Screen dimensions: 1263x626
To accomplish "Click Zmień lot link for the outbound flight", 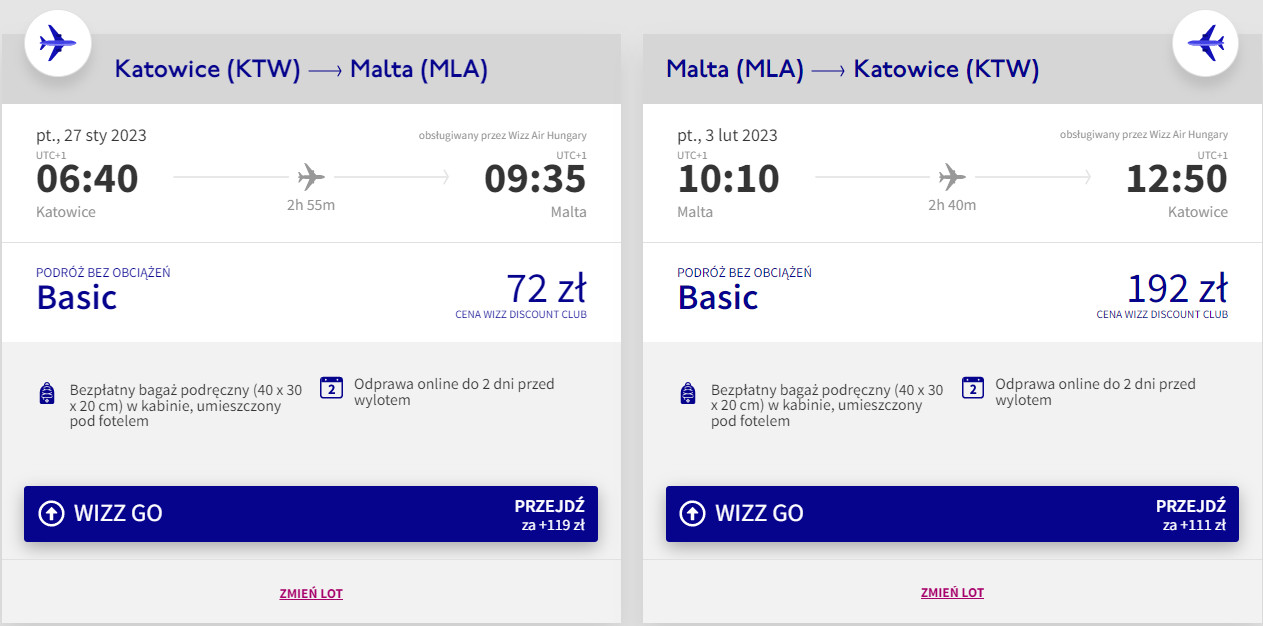I will point(311,593).
